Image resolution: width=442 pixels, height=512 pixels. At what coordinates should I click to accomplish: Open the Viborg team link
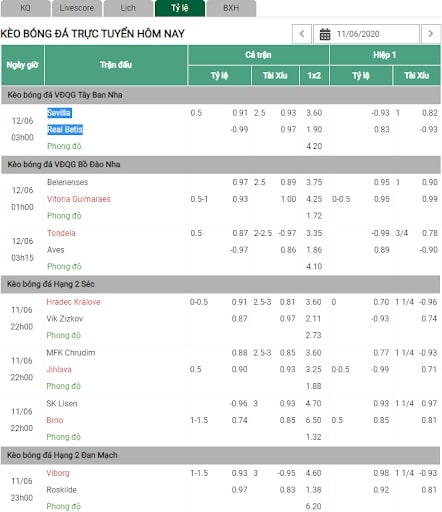[x=58, y=473]
